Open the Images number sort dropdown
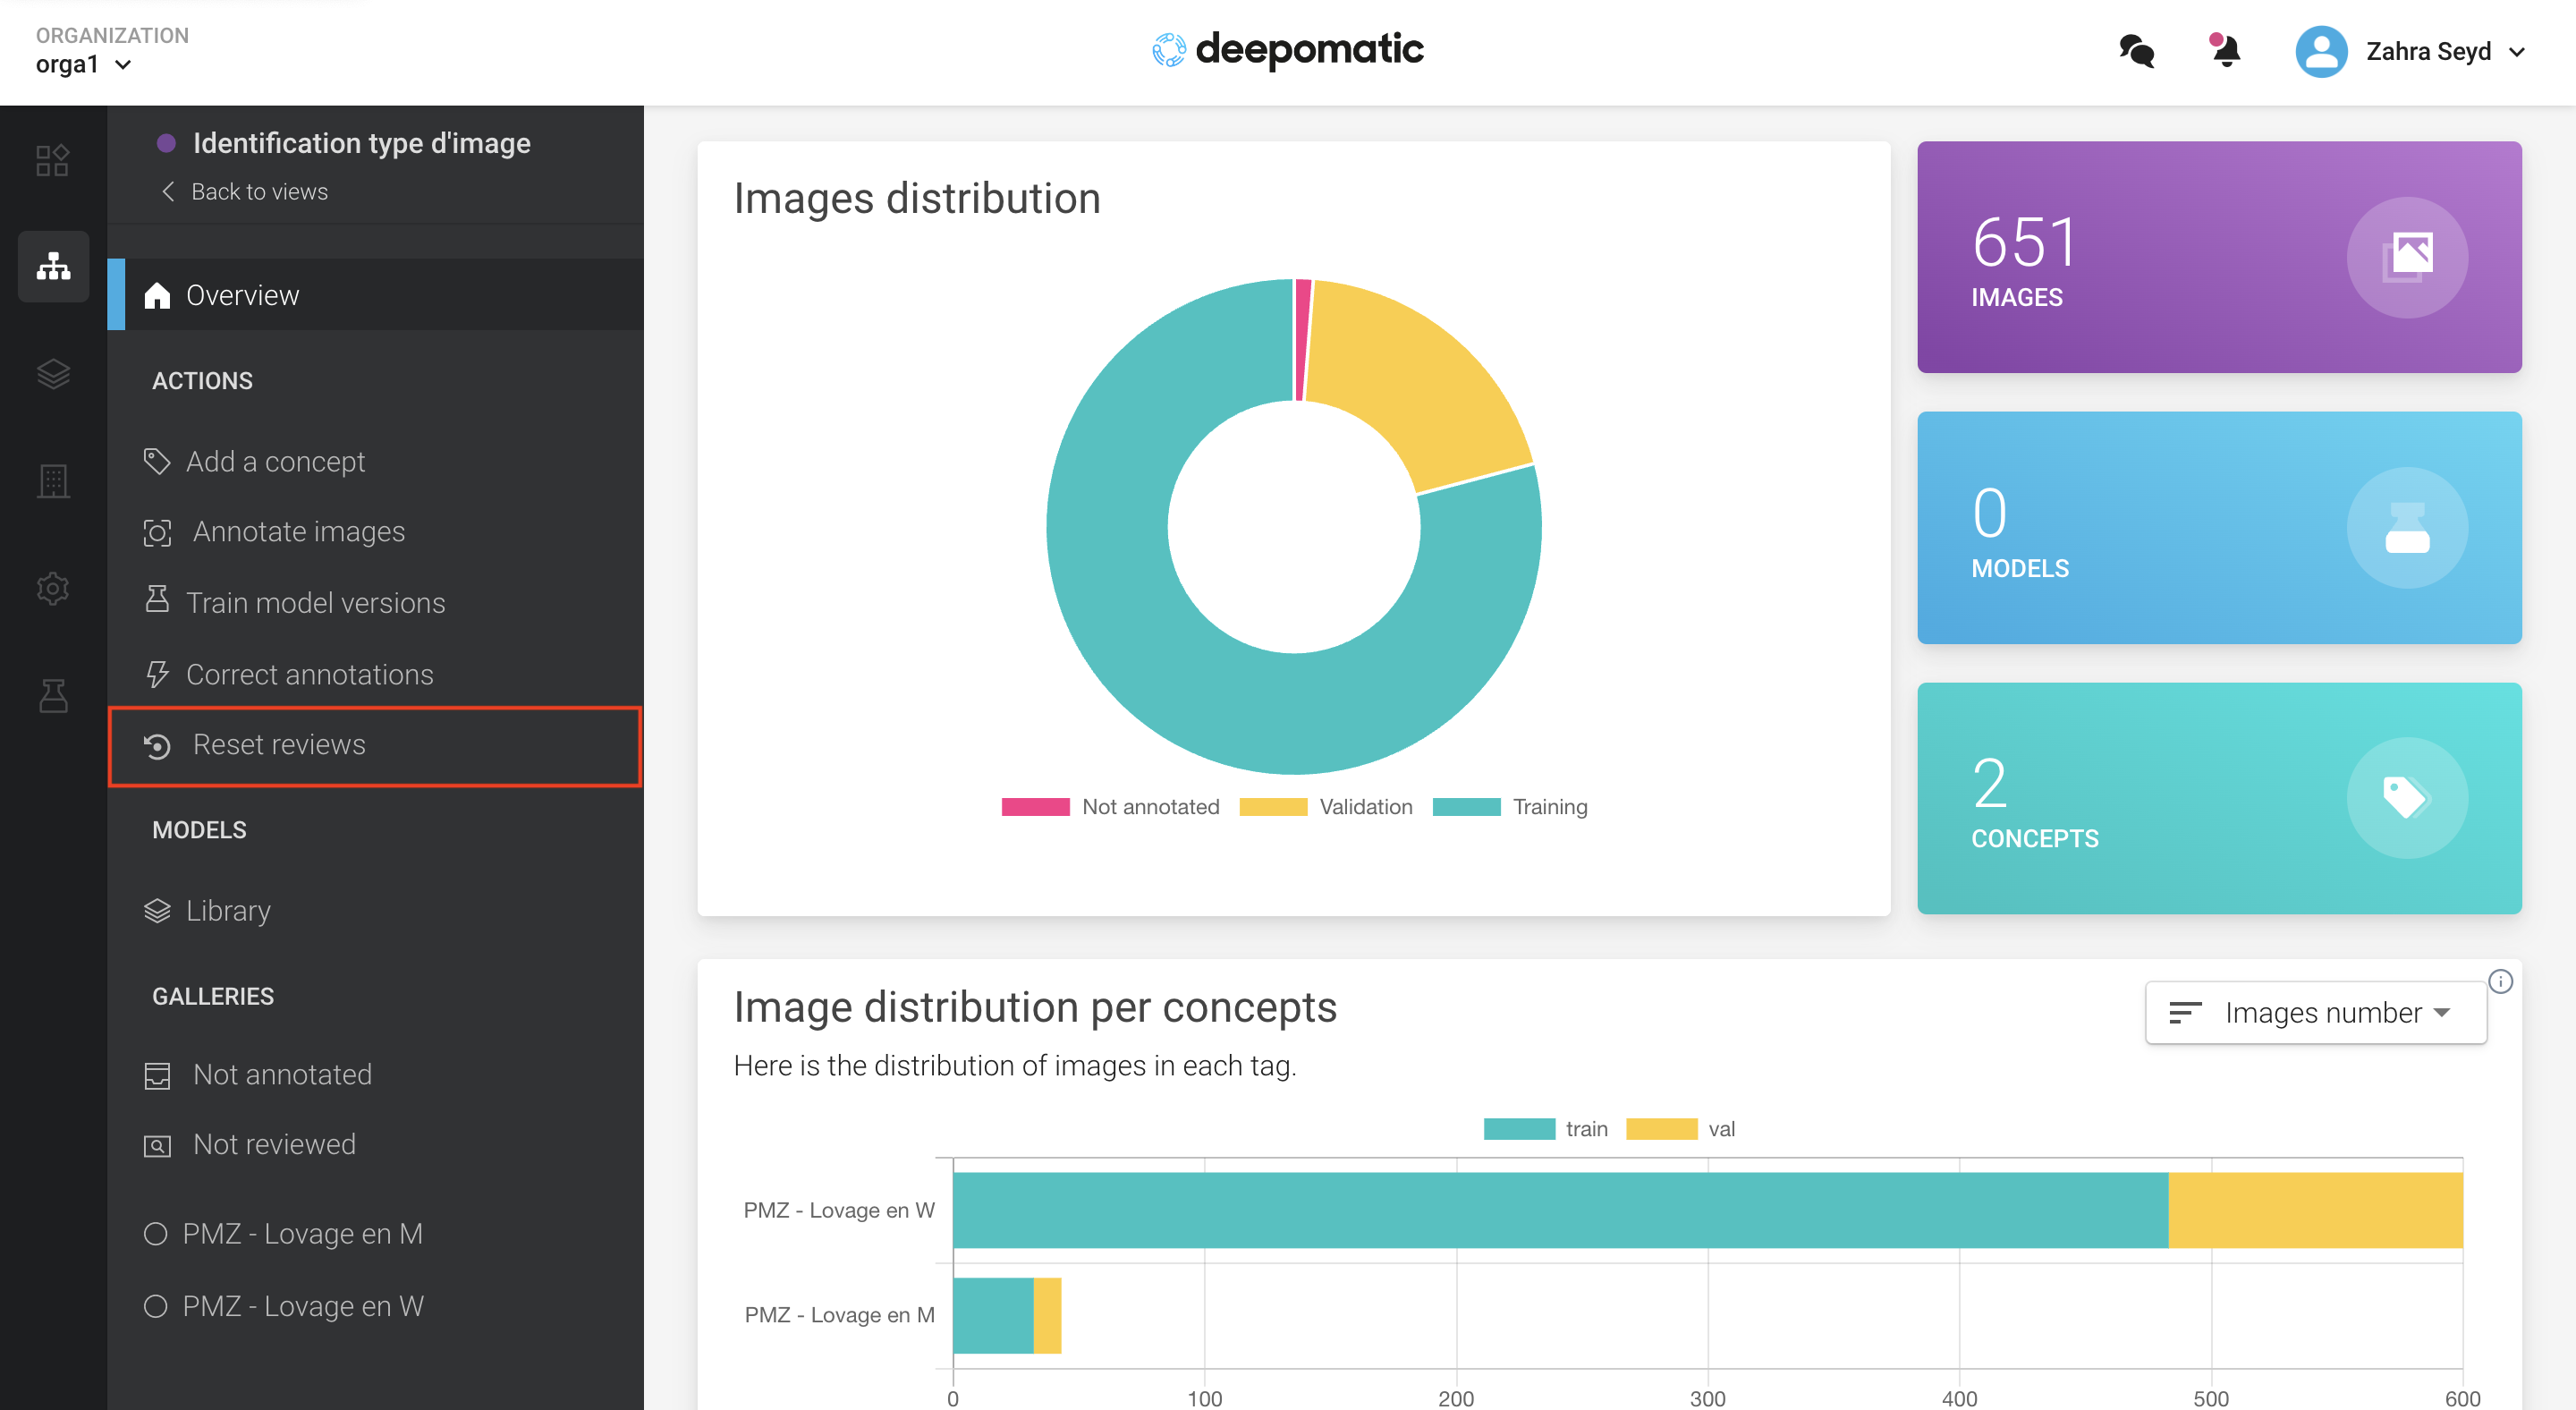2576x1410 pixels. tap(2315, 1013)
